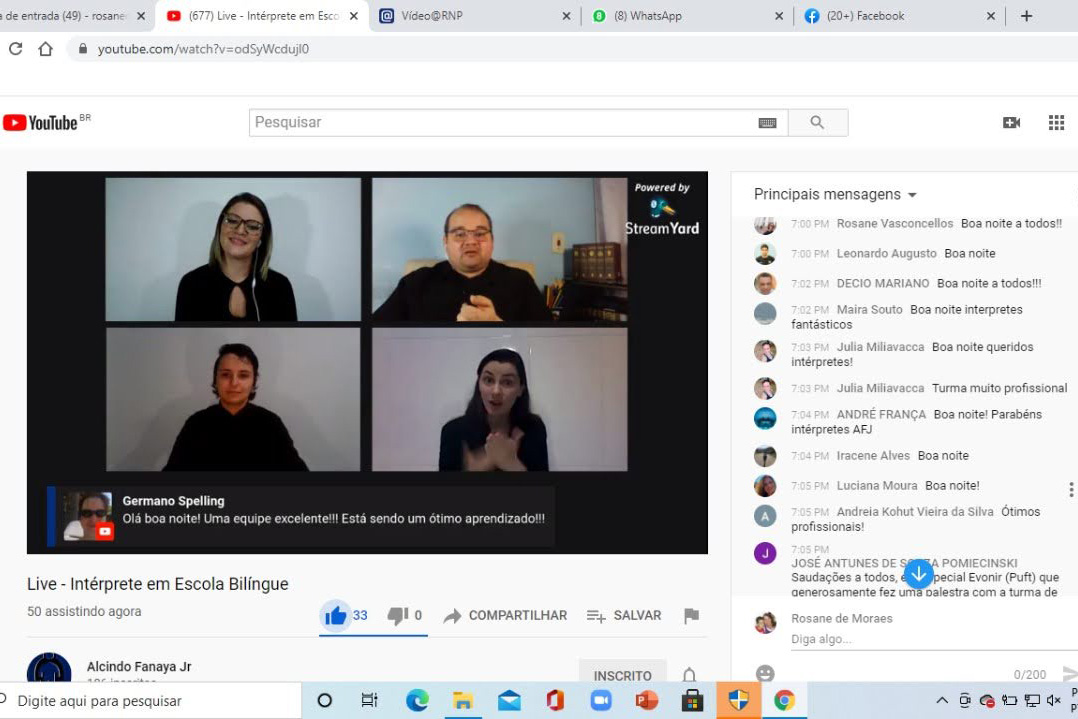Switch to the Facebook browser tab

[890, 16]
